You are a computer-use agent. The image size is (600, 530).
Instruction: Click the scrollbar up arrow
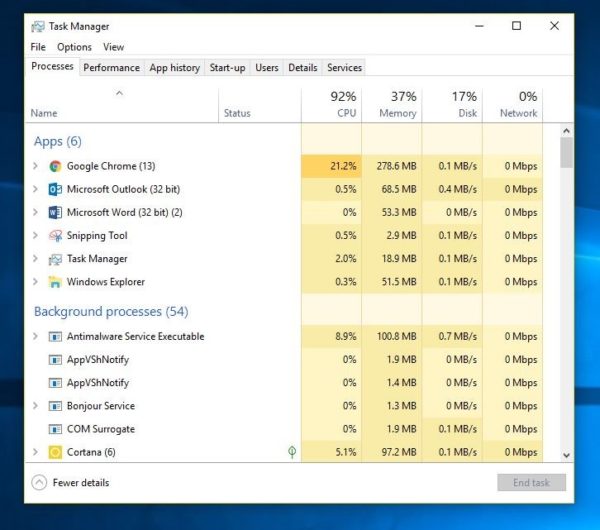point(566,131)
